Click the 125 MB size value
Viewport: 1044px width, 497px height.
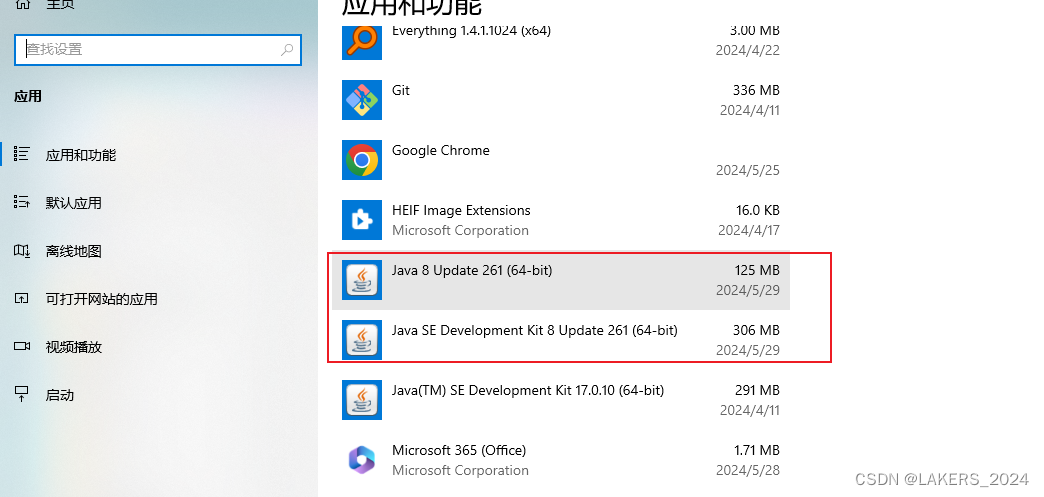757,270
